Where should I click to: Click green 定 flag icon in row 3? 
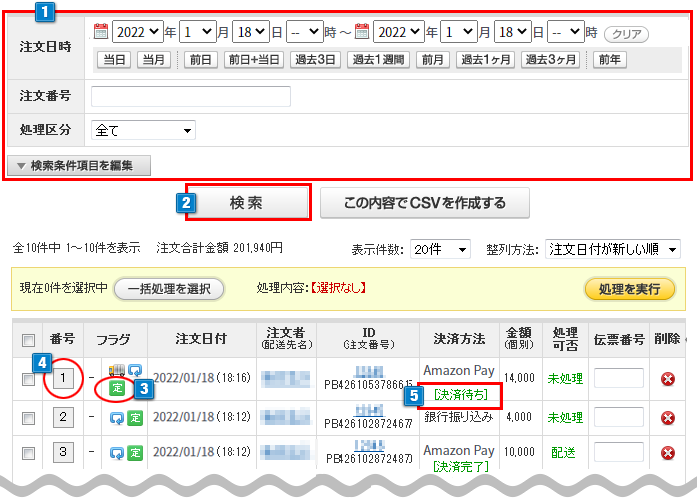pos(135,453)
